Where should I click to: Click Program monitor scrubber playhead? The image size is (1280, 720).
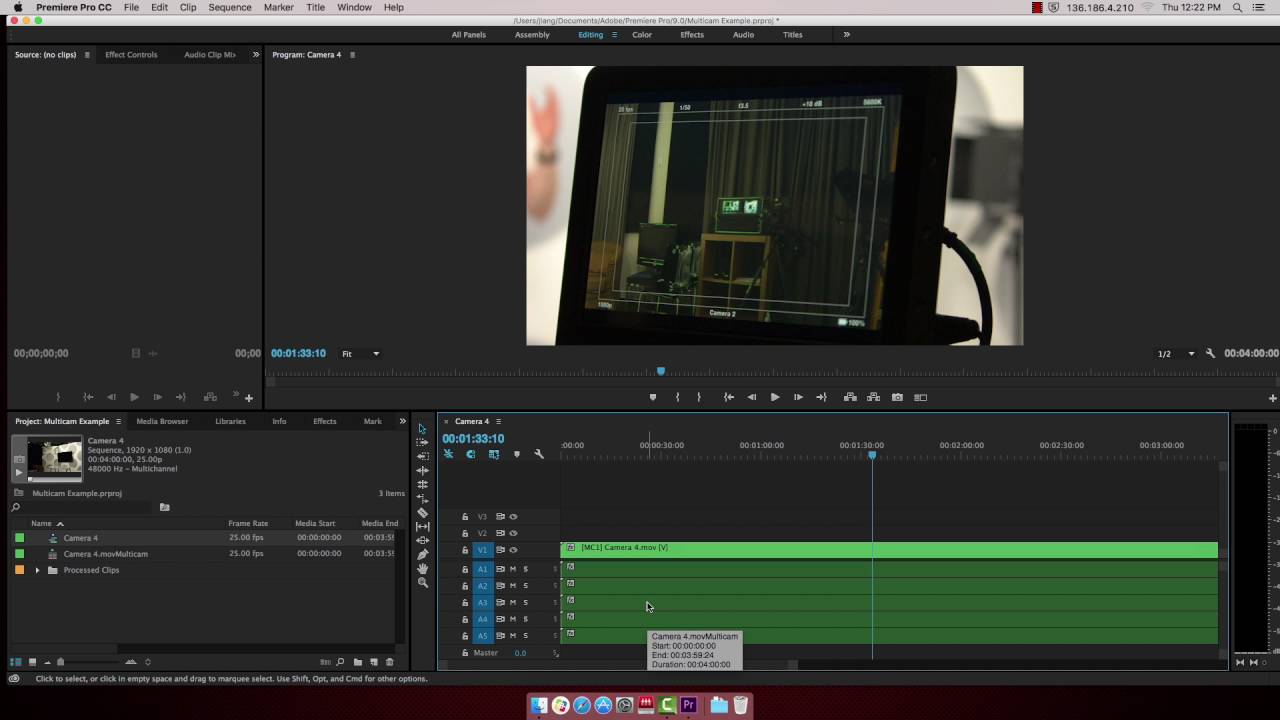coord(660,371)
